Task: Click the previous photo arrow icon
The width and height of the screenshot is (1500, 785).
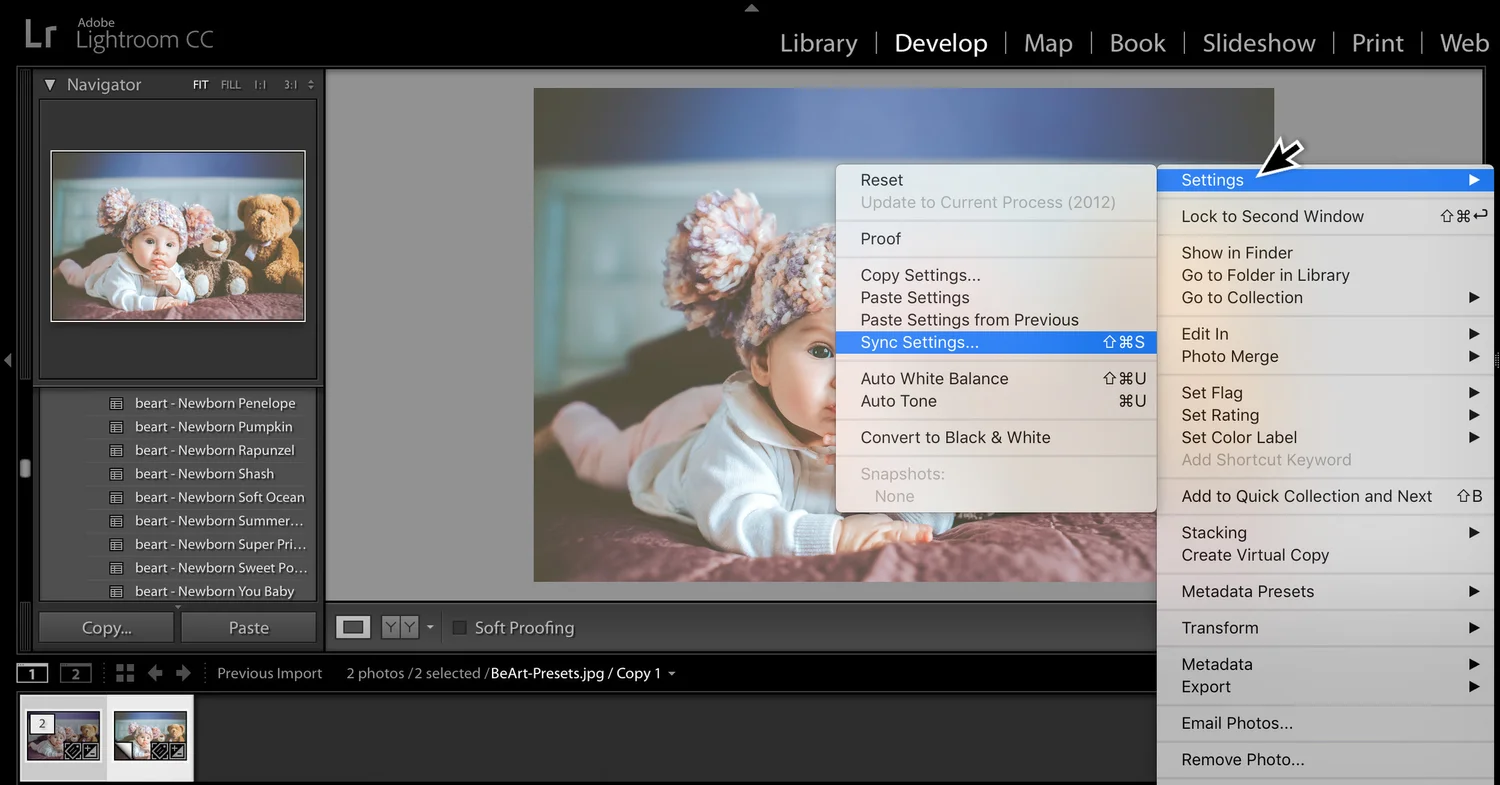Action: point(155,673)
